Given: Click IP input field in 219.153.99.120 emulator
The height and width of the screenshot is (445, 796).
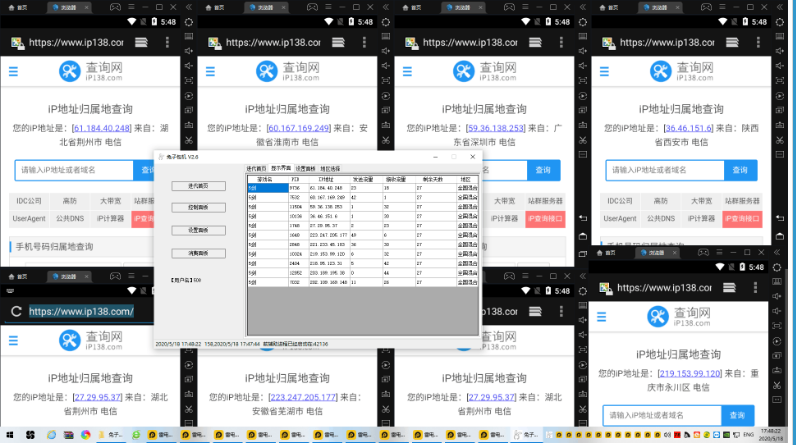Looking at the screenshot, I should point(662,415).
